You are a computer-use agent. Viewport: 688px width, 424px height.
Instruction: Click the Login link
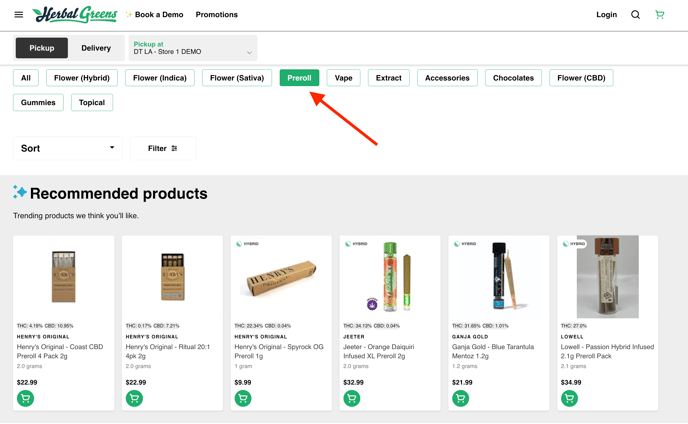606,14
